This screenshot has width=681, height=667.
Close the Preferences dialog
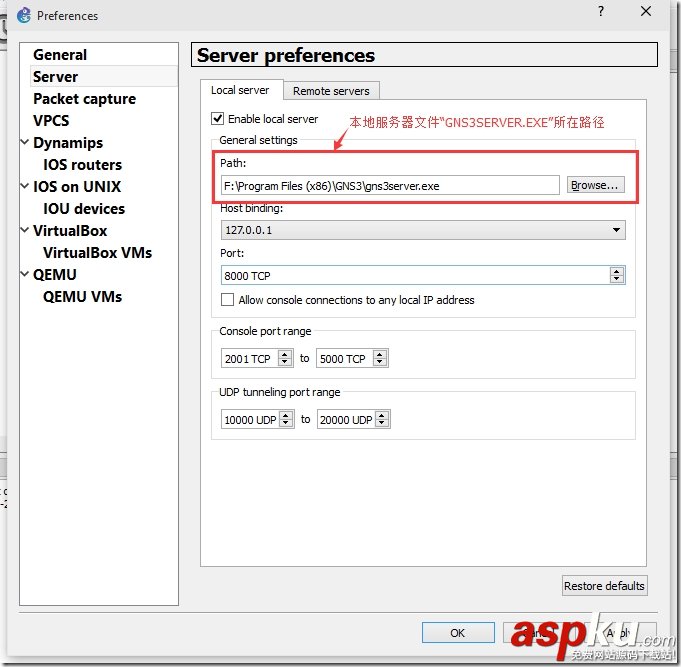pyautogui.click(x=646, y=11)
